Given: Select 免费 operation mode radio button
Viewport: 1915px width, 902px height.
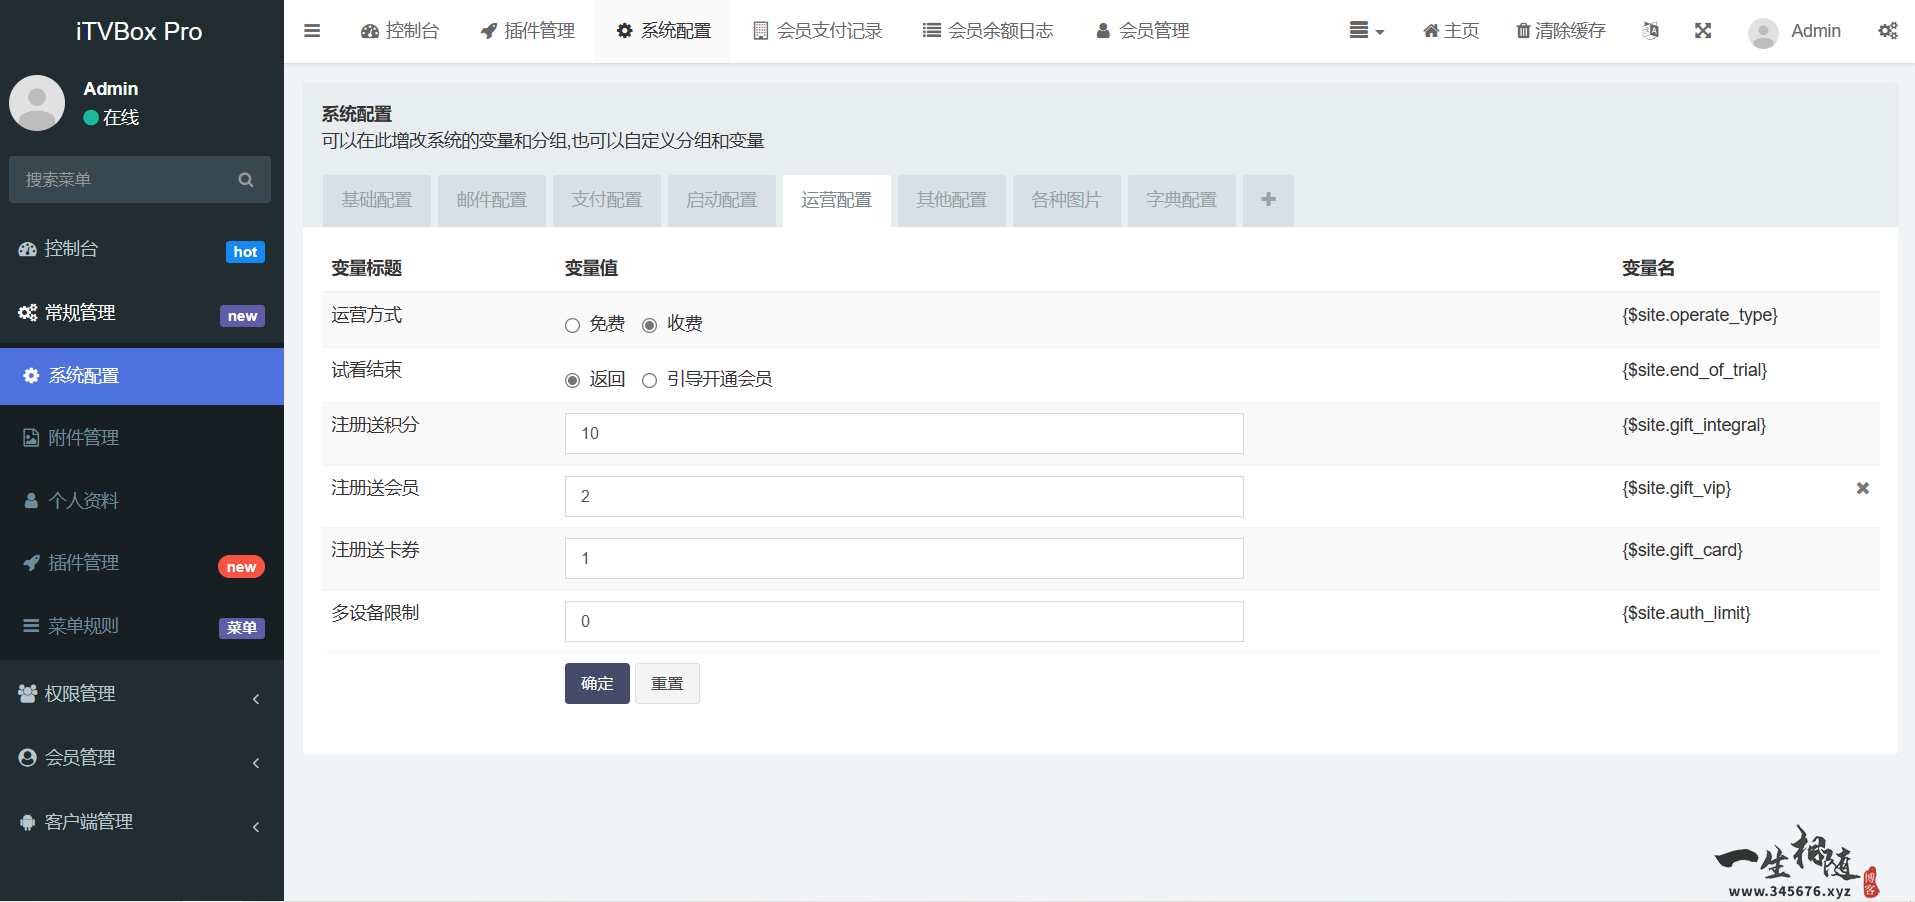Looking at the screenshot, I should 571,325.
